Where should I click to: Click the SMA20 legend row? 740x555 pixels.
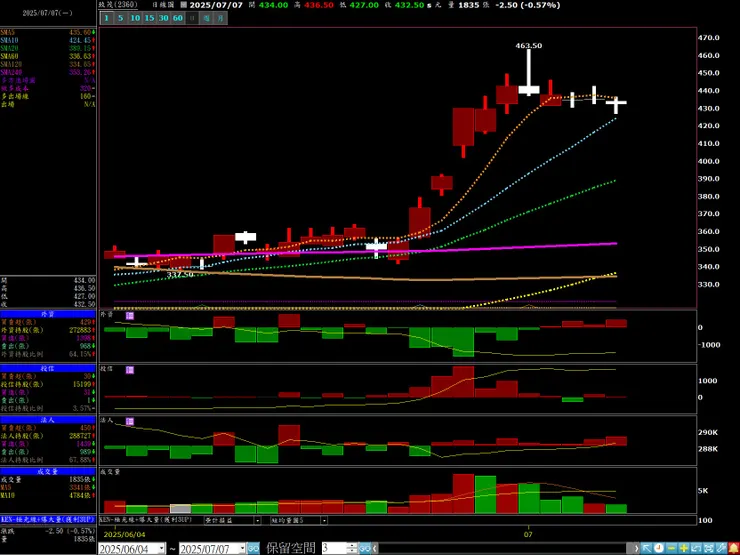pos(48,48)
